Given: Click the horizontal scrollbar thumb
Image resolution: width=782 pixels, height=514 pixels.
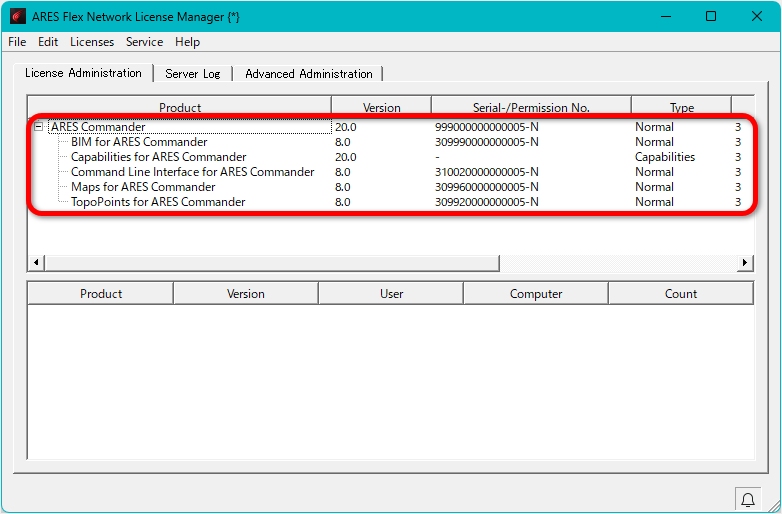Looking at the screenshot, I should (x=272, y=262).
